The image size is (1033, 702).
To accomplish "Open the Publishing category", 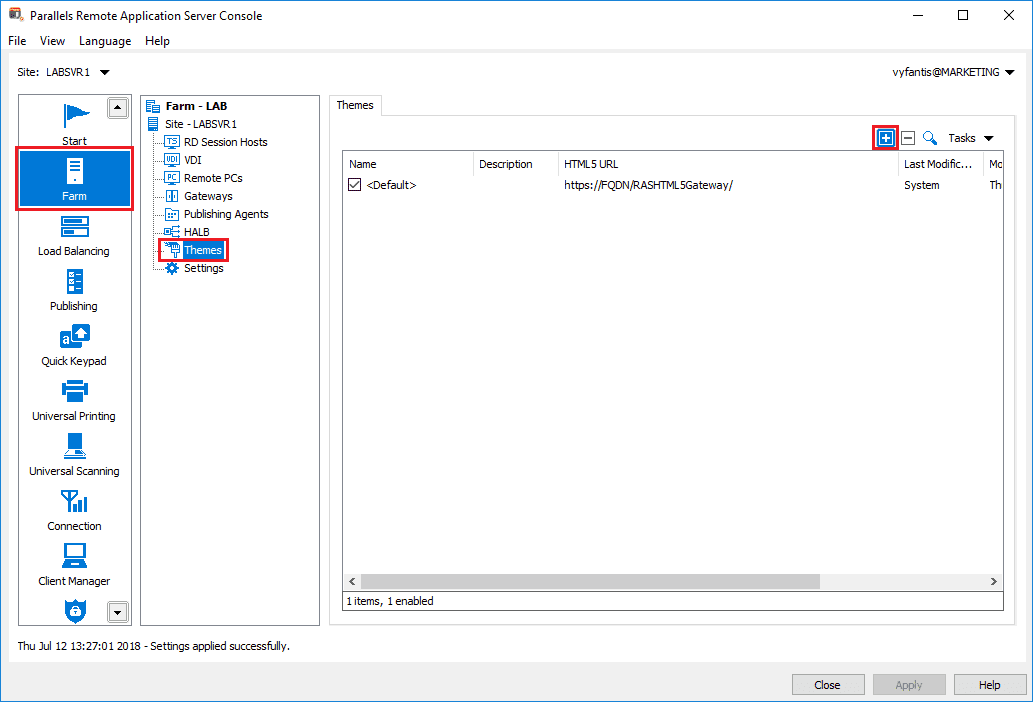I will (74, 291).
